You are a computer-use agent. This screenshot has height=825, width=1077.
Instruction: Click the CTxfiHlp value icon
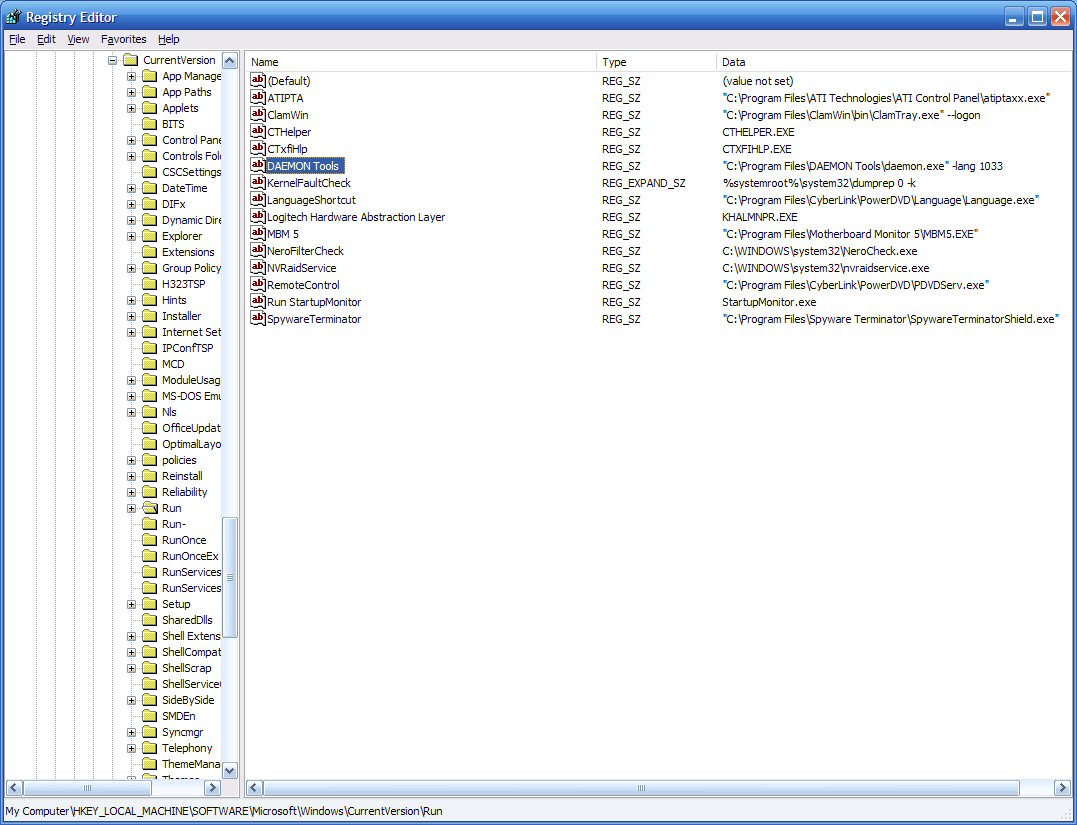tap(258, 148)
